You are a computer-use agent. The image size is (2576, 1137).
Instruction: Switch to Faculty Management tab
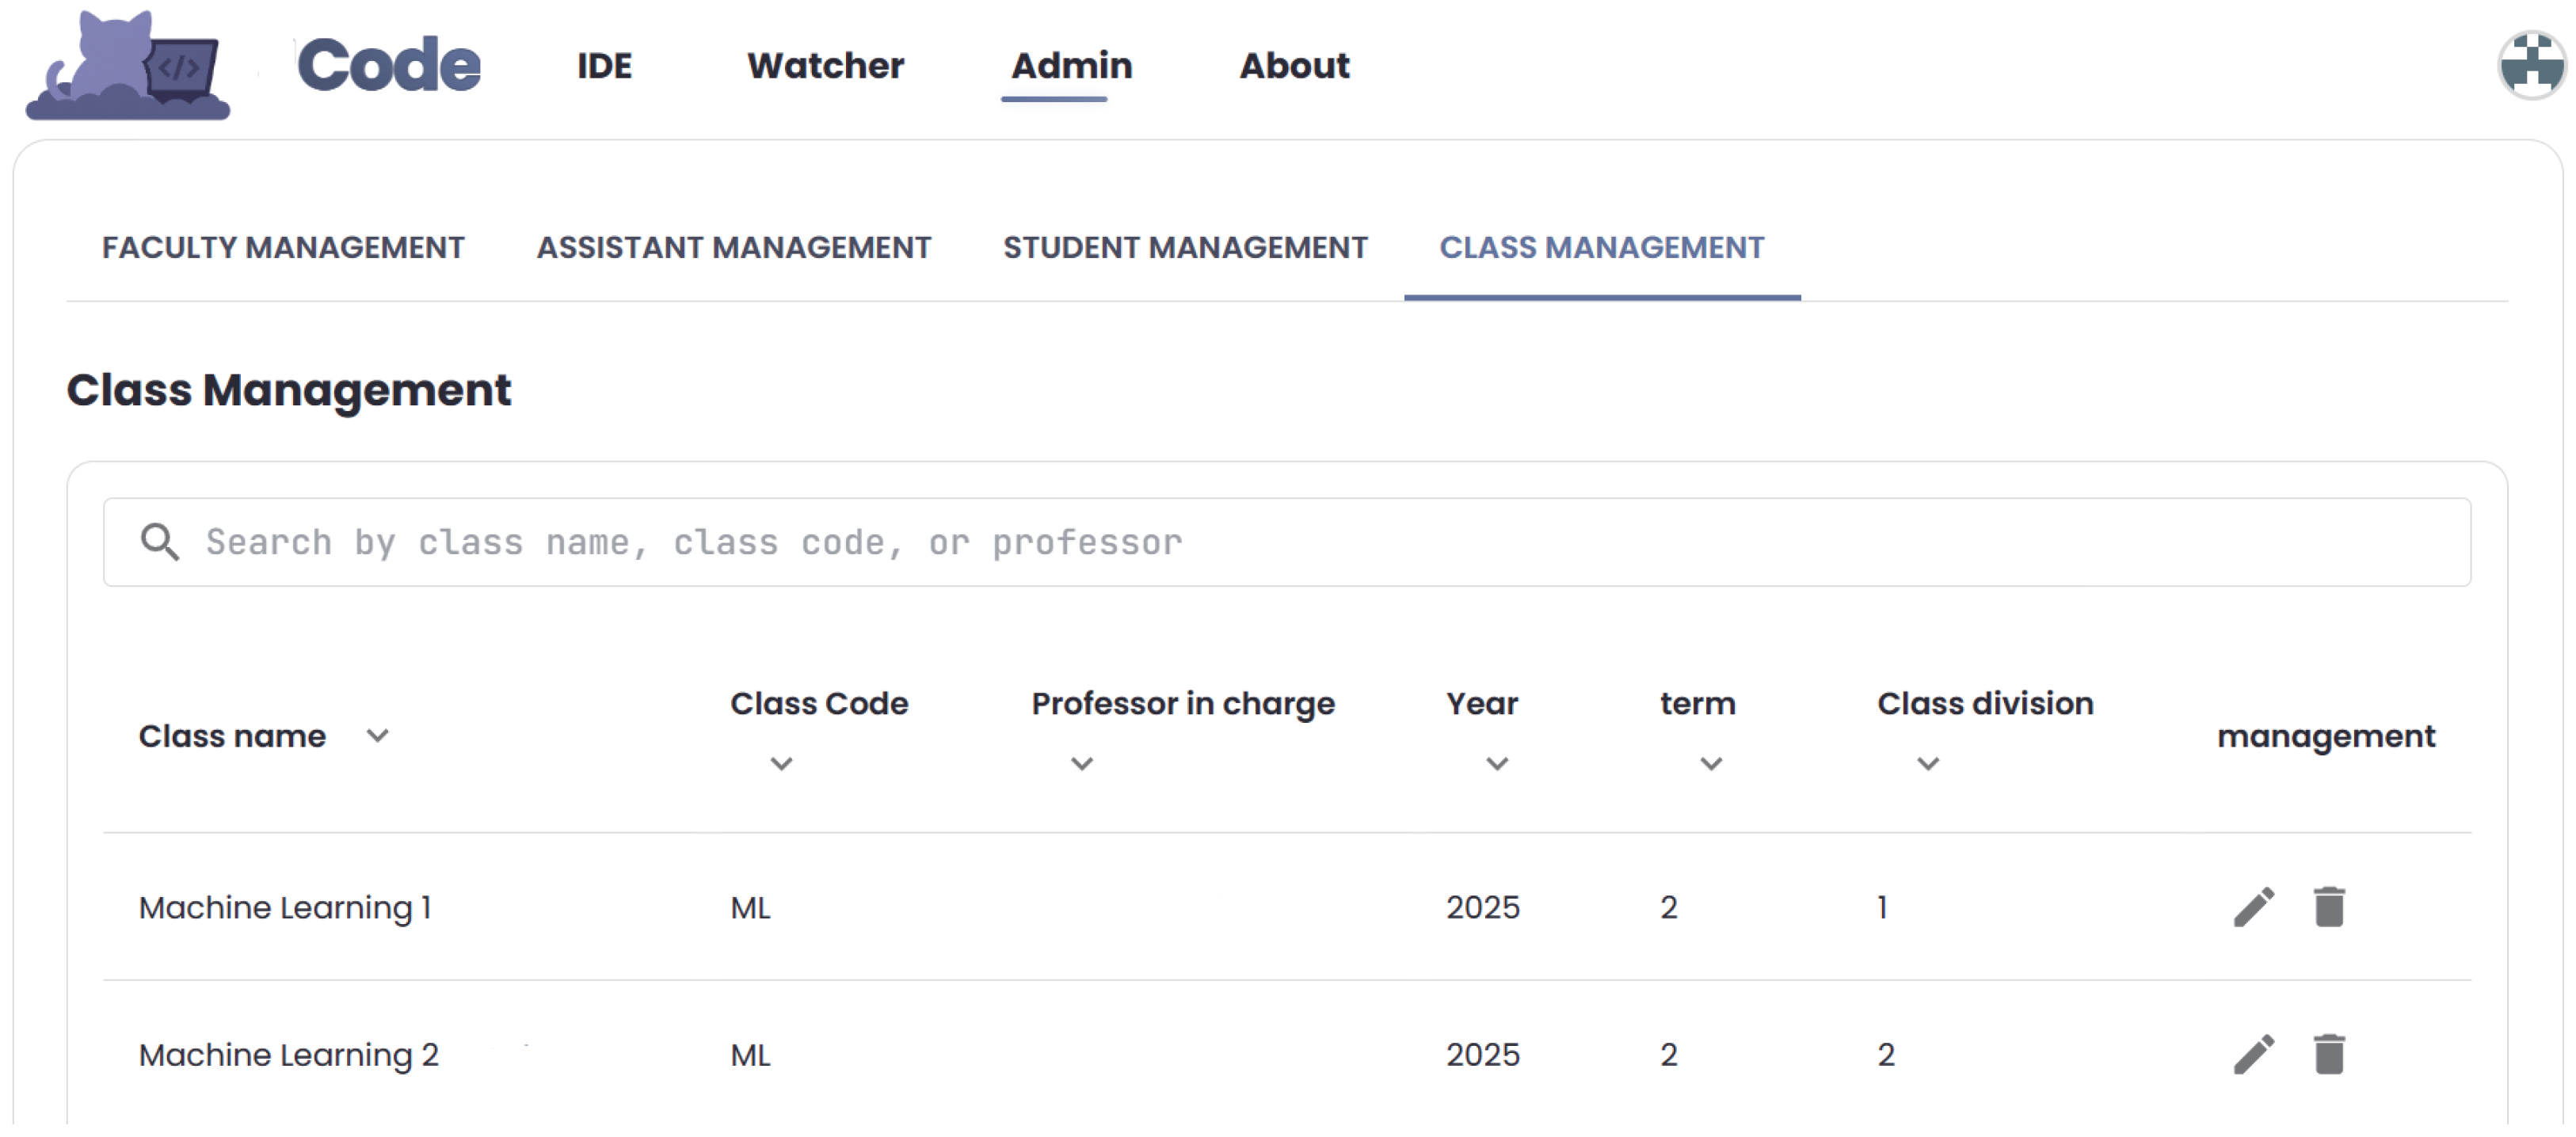coord(283,248)
